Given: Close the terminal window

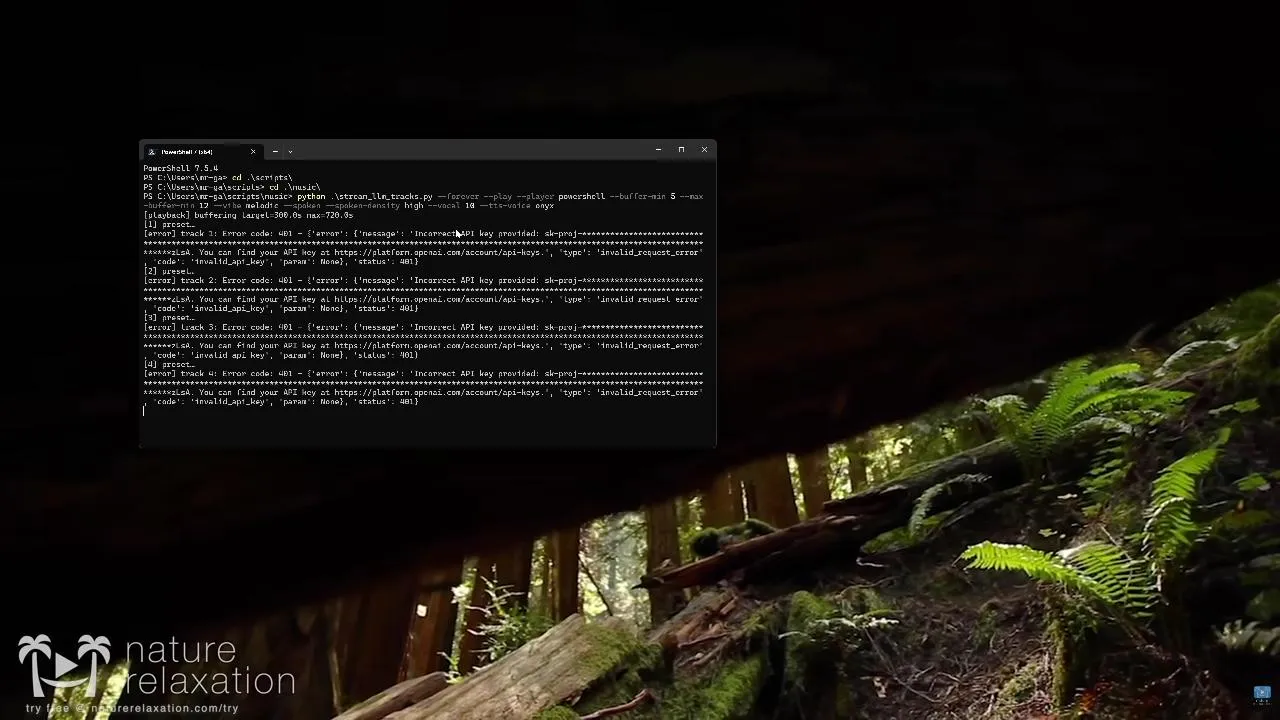Looking at the screenshot, I should [704, 150].
